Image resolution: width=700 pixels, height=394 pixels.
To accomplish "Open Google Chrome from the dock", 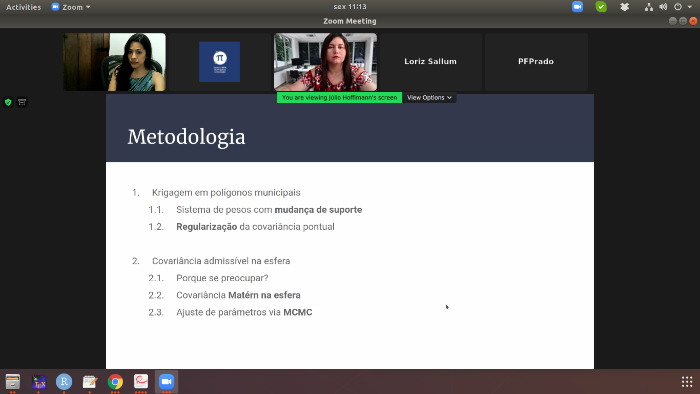I will click(x=115, y=382).
